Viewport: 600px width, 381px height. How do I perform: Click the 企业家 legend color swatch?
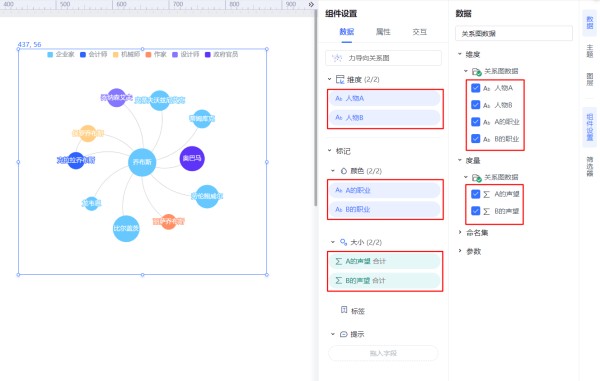click(50, 55)
